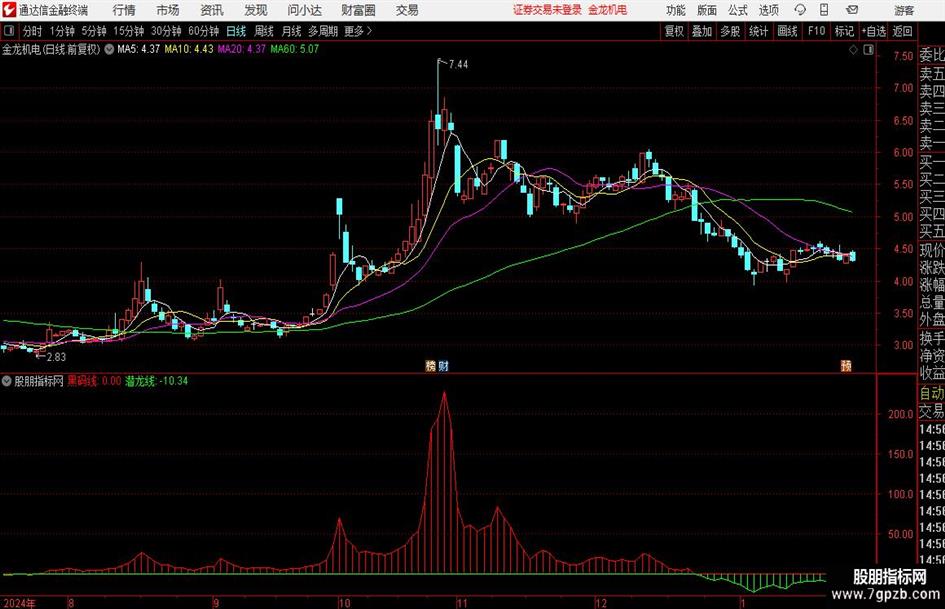The height and width of the screenshot is (609, 945).
Task: Open the mobile phone icon
Action: coord(824,10)
